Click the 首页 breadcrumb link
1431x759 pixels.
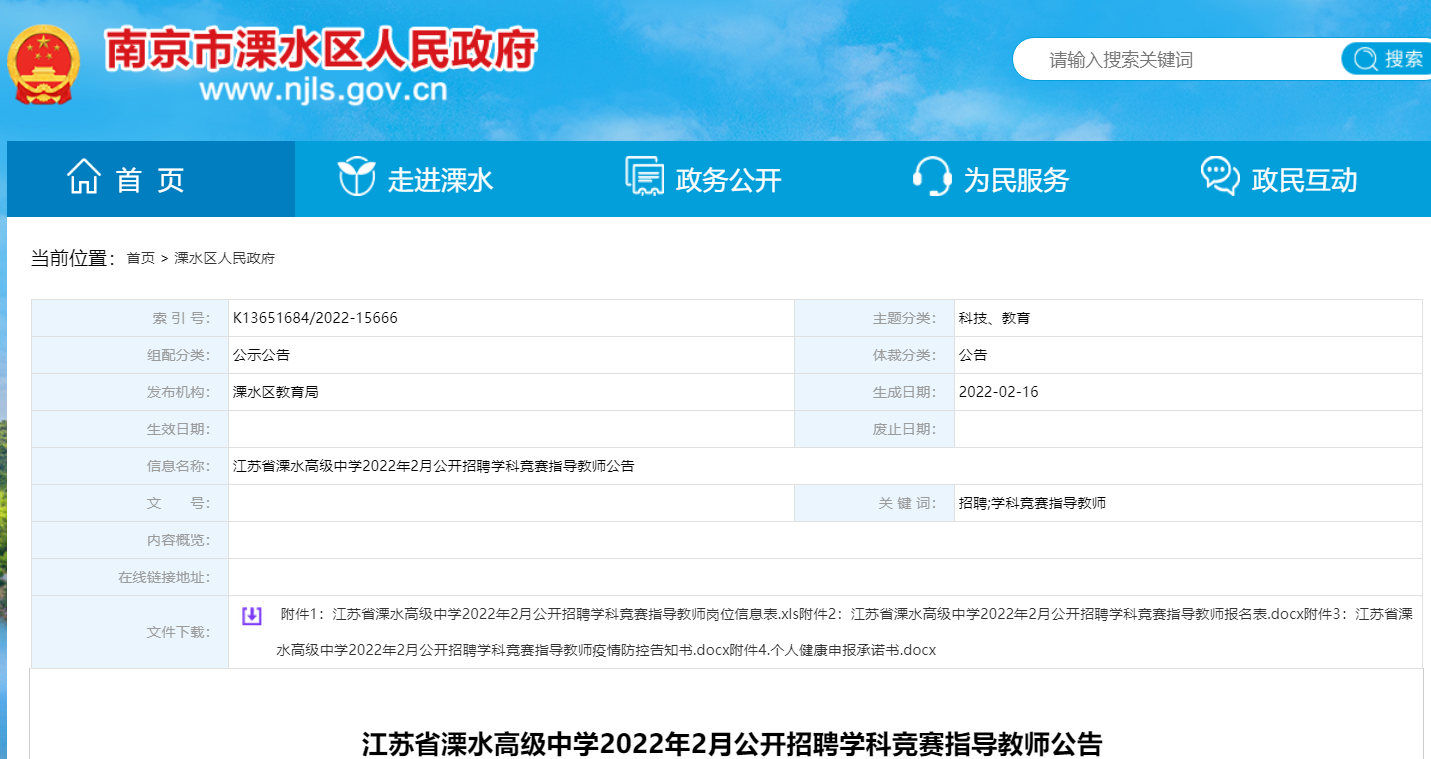(x=140, y=259)
